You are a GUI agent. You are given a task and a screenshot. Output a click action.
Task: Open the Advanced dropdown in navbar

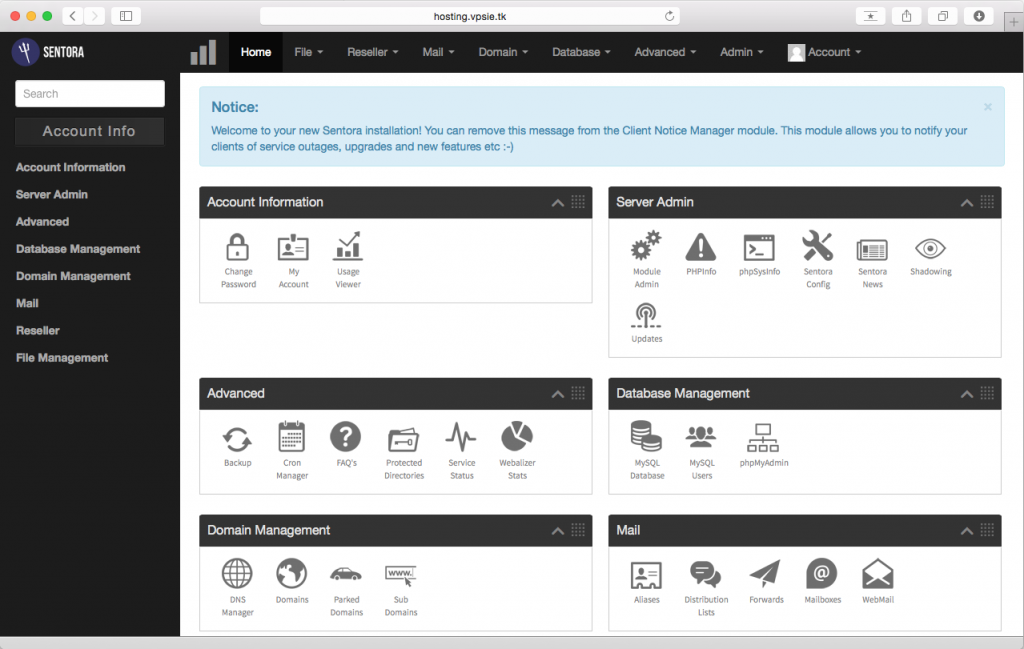[665, 52]
